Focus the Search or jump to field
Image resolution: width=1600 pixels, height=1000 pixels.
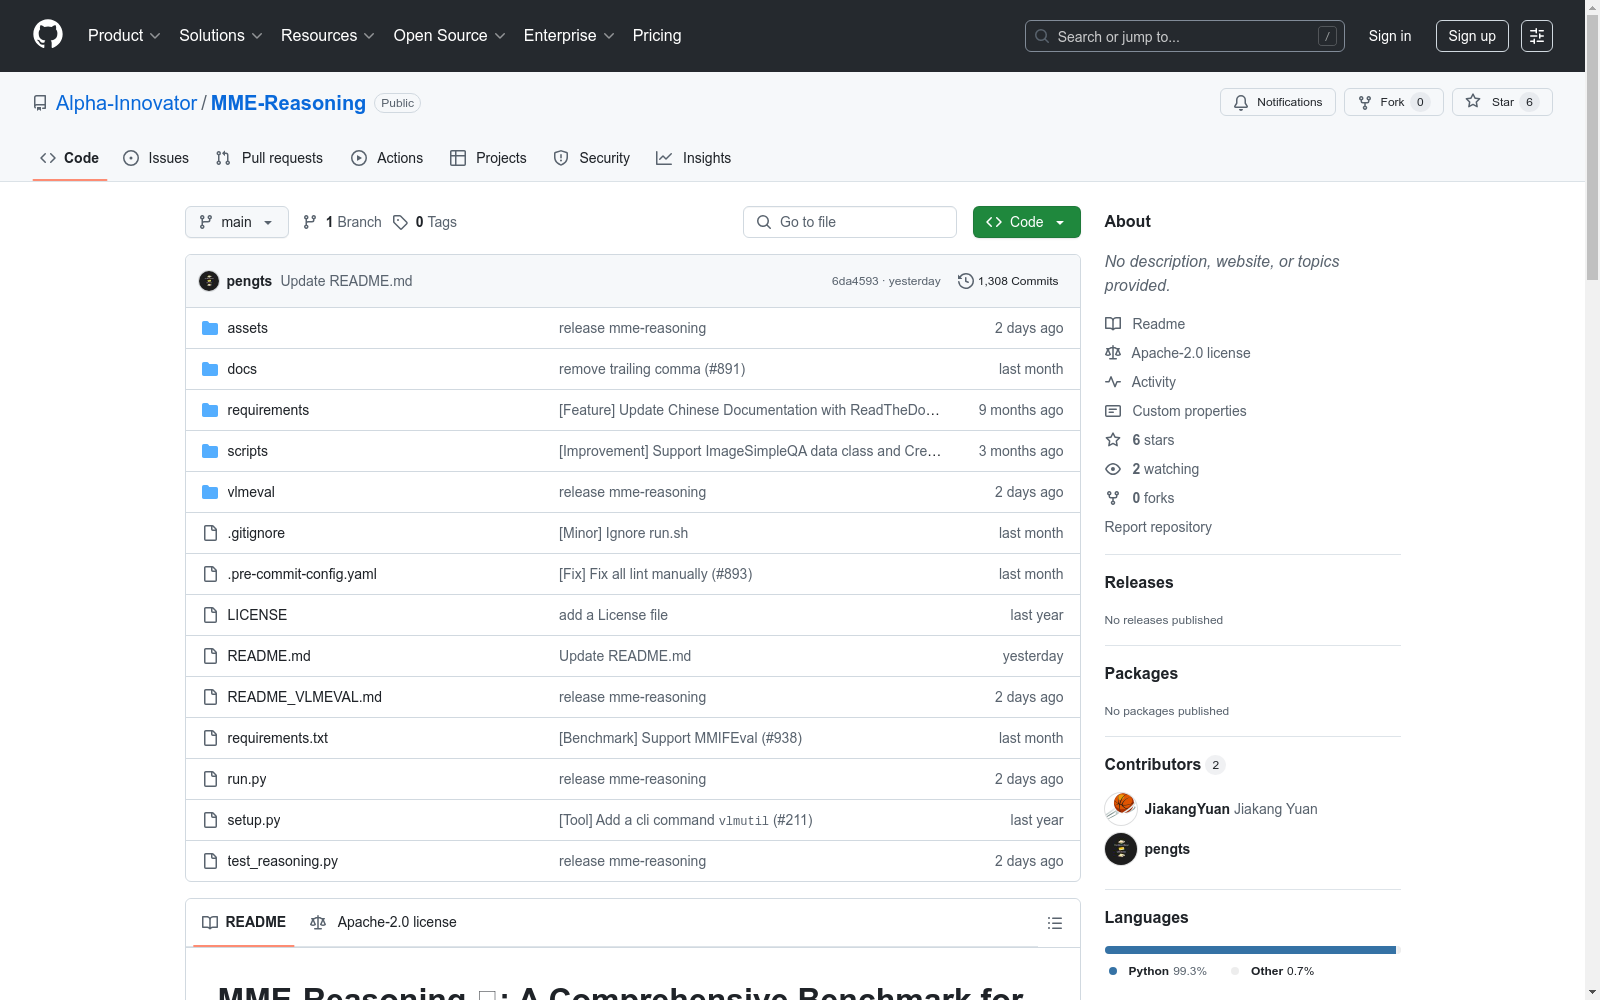[1185, 36]
